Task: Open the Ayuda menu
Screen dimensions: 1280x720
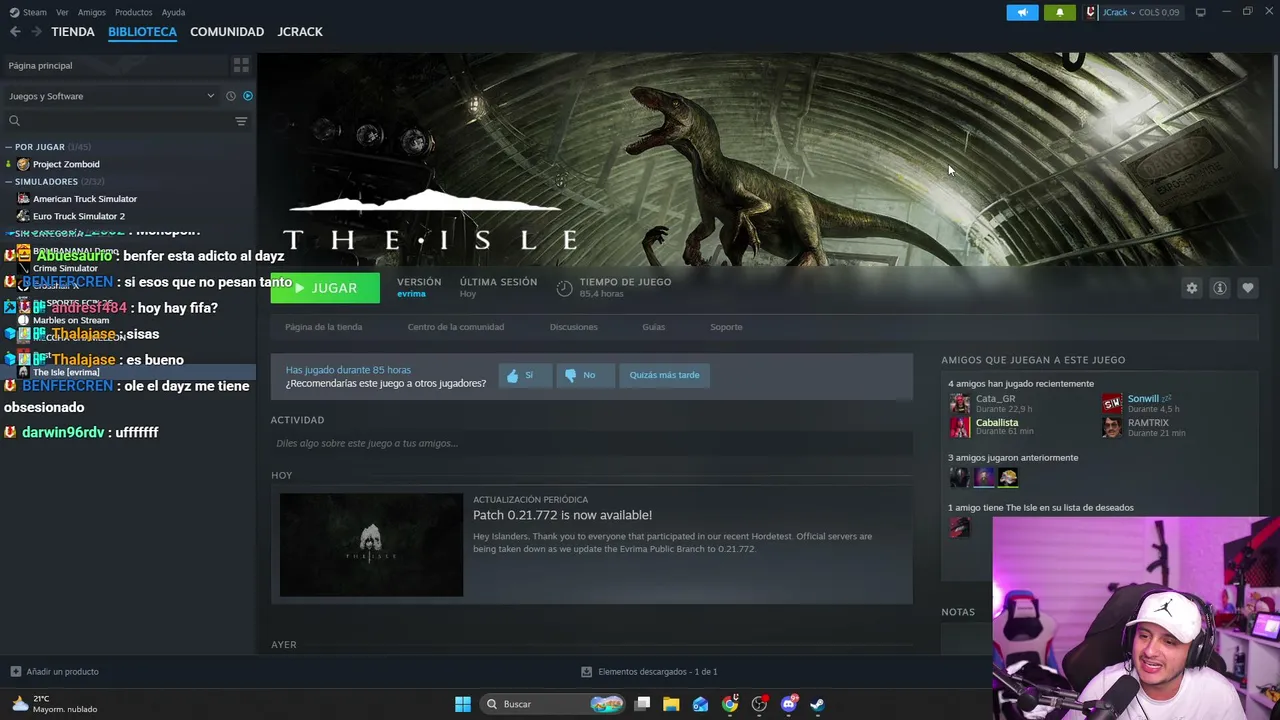Action: click(x=173, y=12)
